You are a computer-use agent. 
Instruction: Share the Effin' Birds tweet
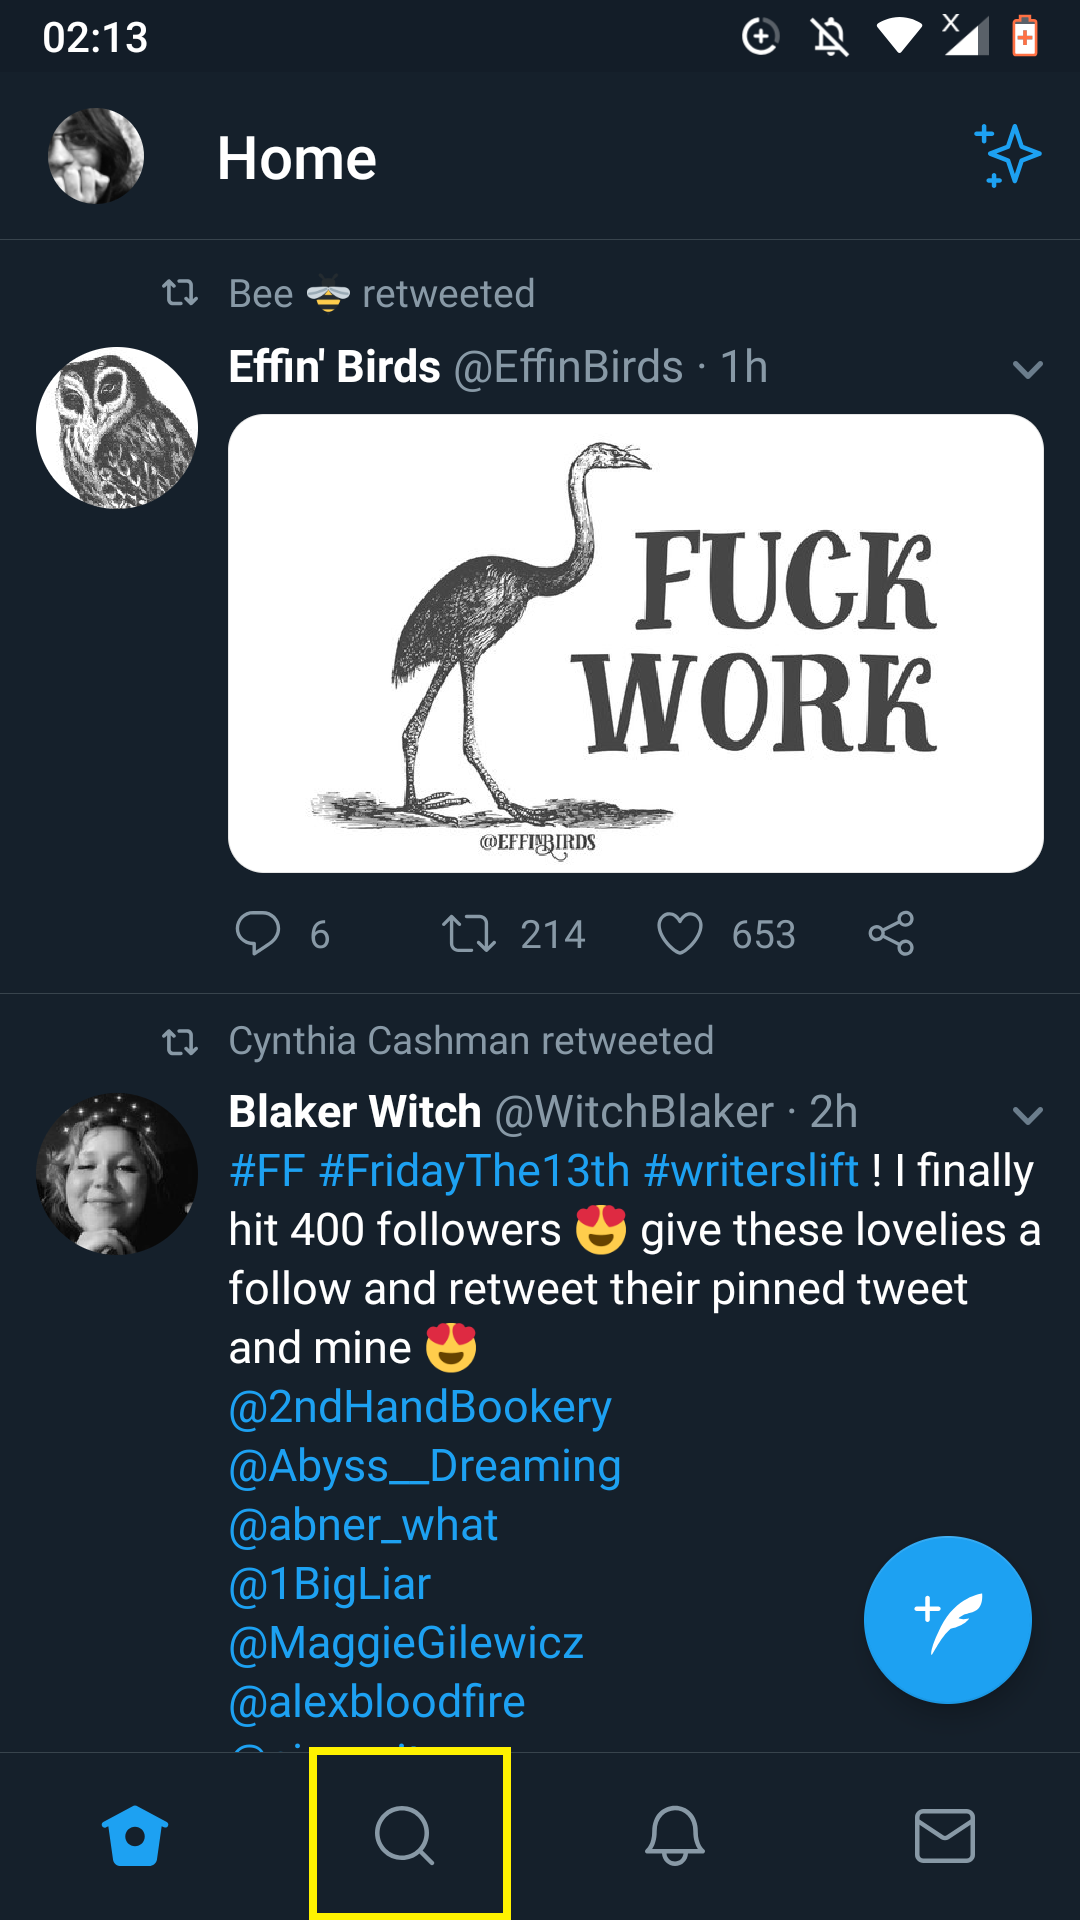pyautogui.click(x=891, y=934)
